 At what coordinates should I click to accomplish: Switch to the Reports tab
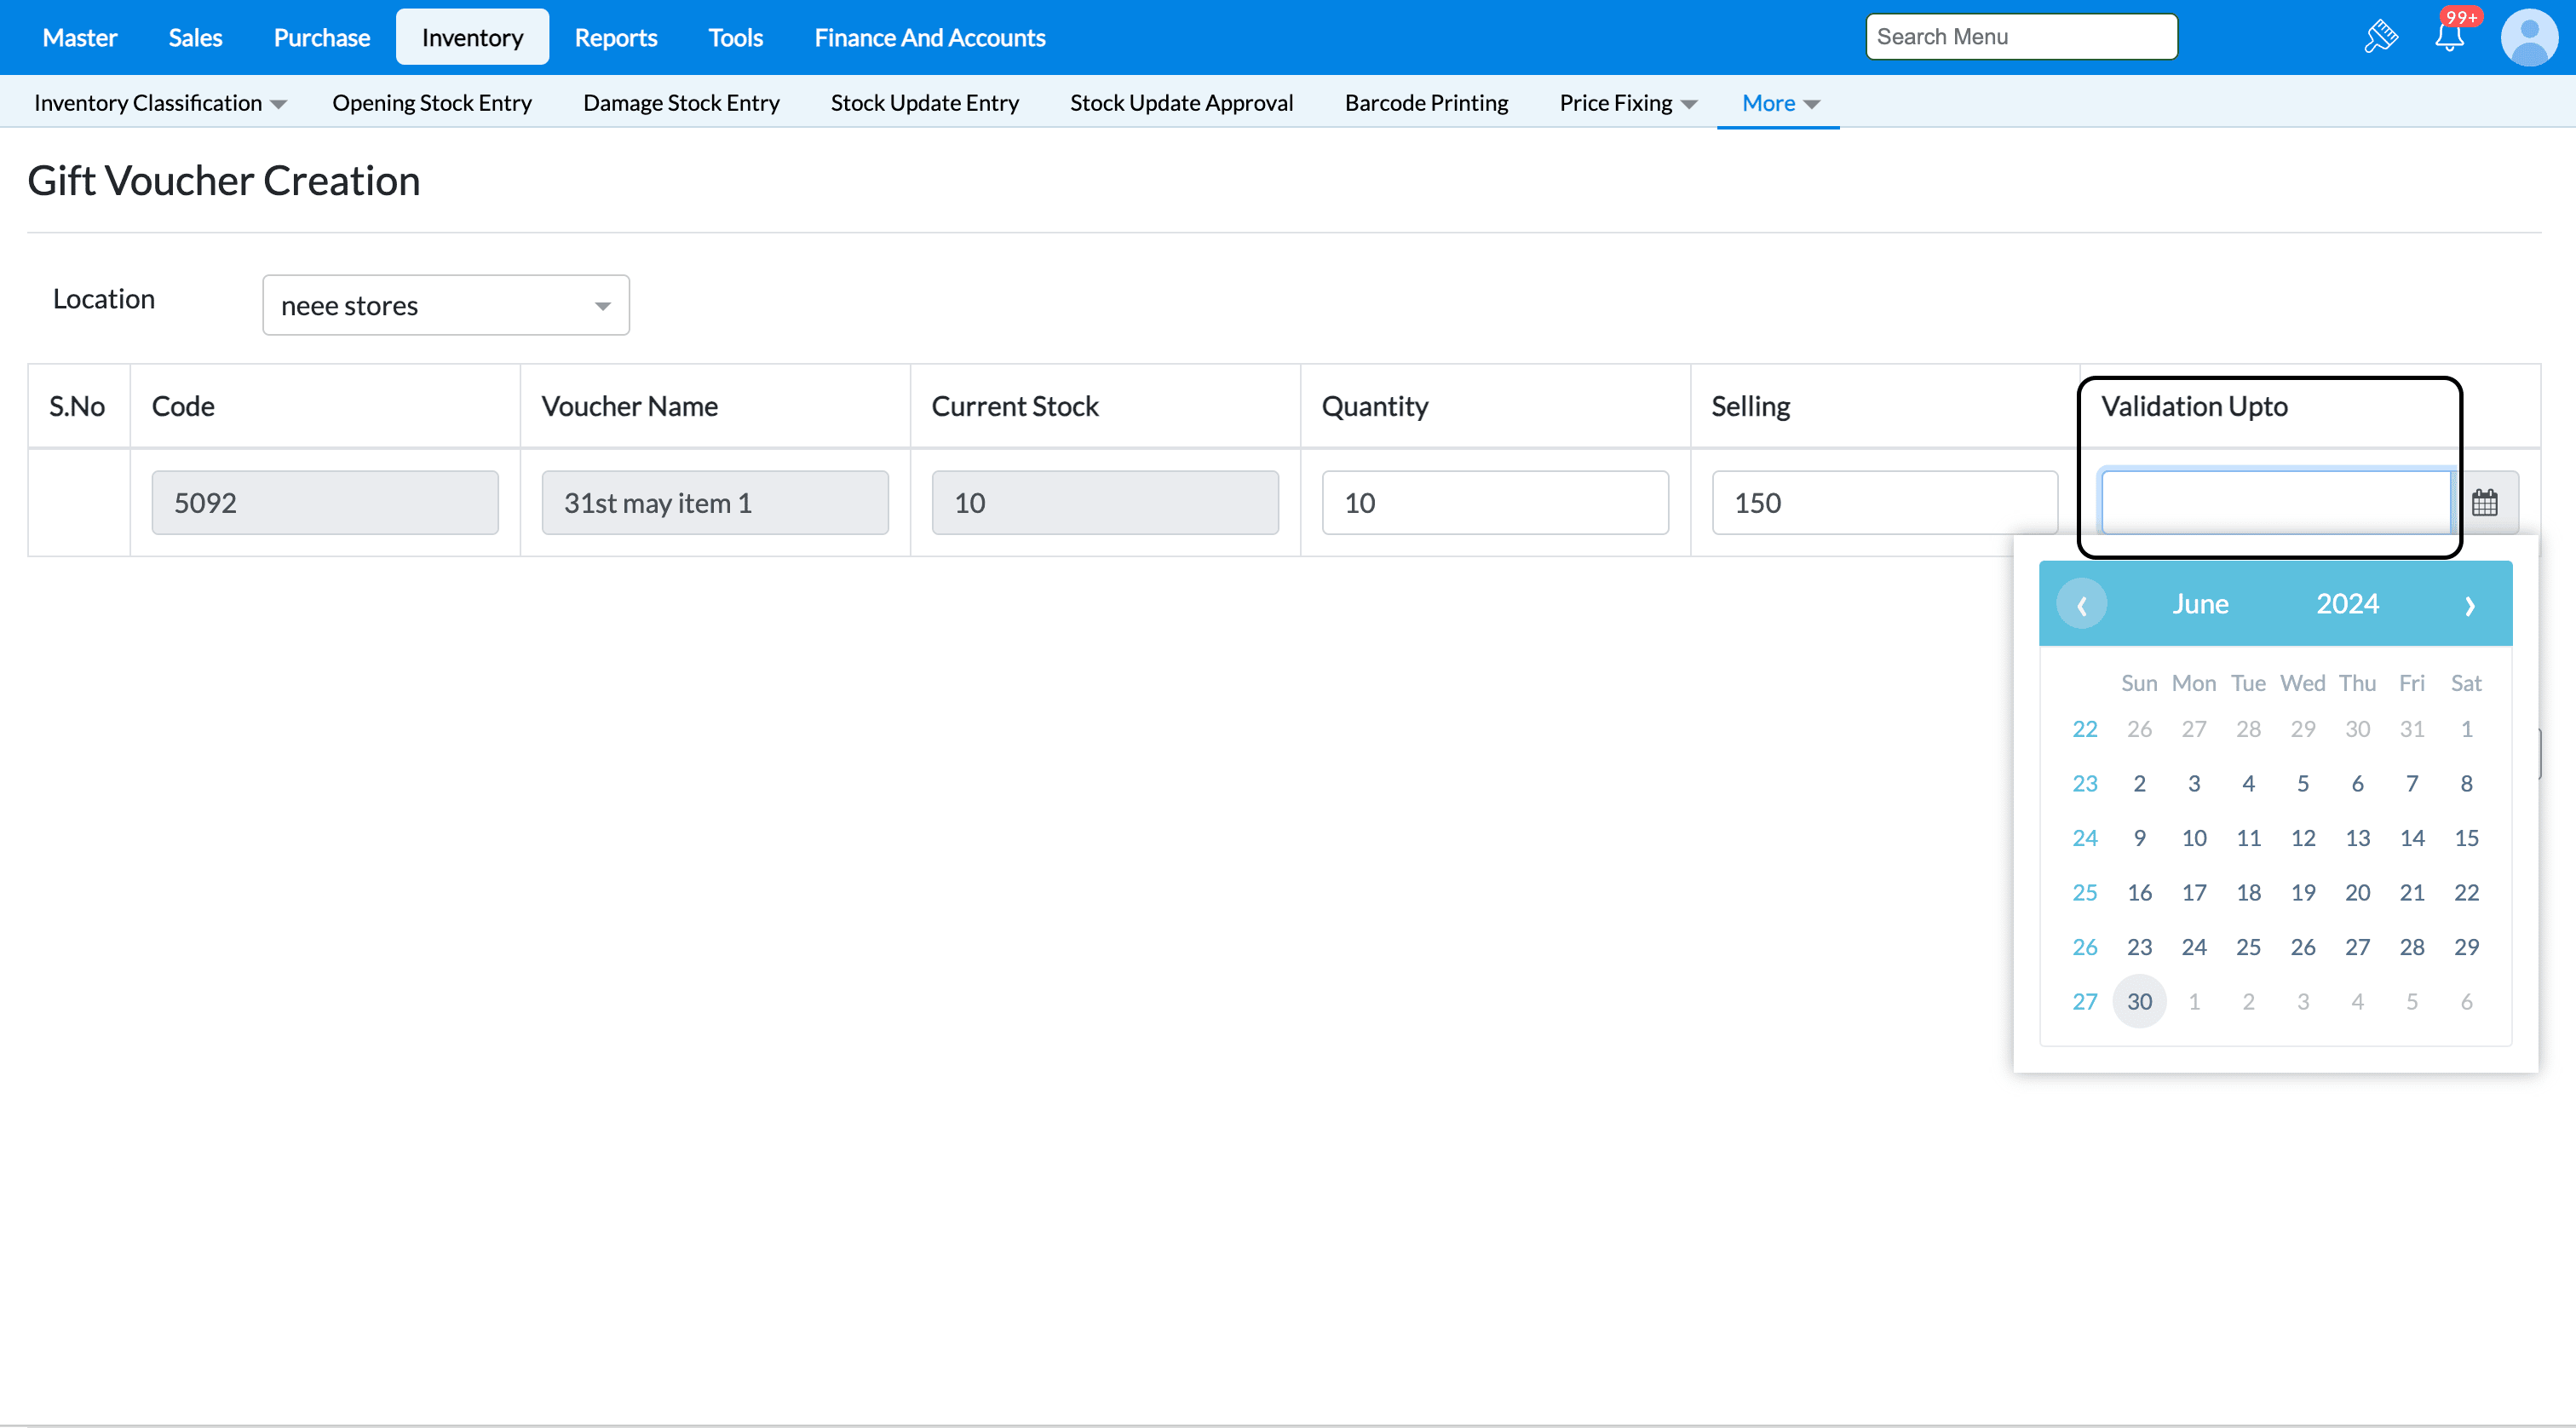click(x=615, y=38)
